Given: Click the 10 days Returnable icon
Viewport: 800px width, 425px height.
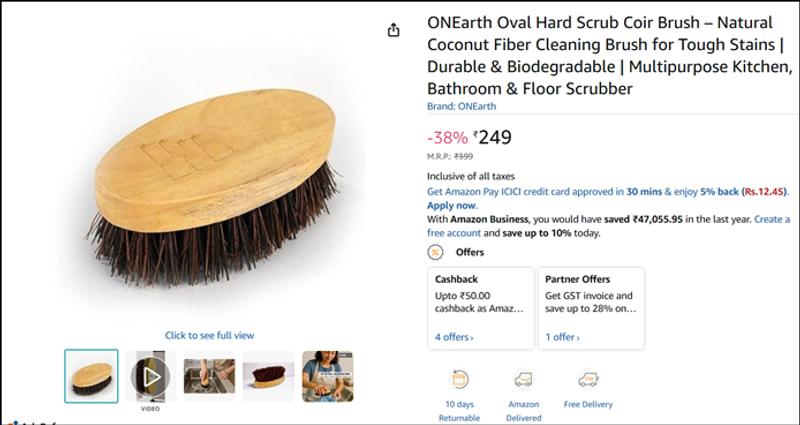Looking at the screenshot, I should [x=460, y=379].
